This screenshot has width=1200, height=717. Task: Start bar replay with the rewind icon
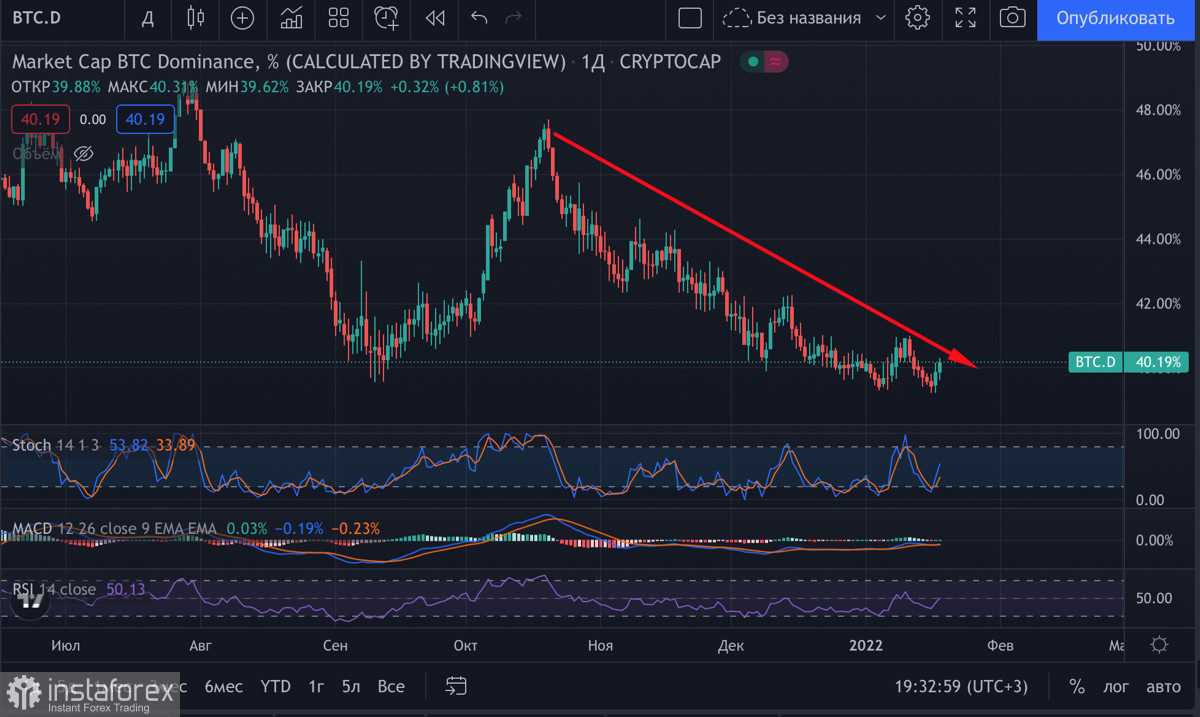tap(435, 18)
